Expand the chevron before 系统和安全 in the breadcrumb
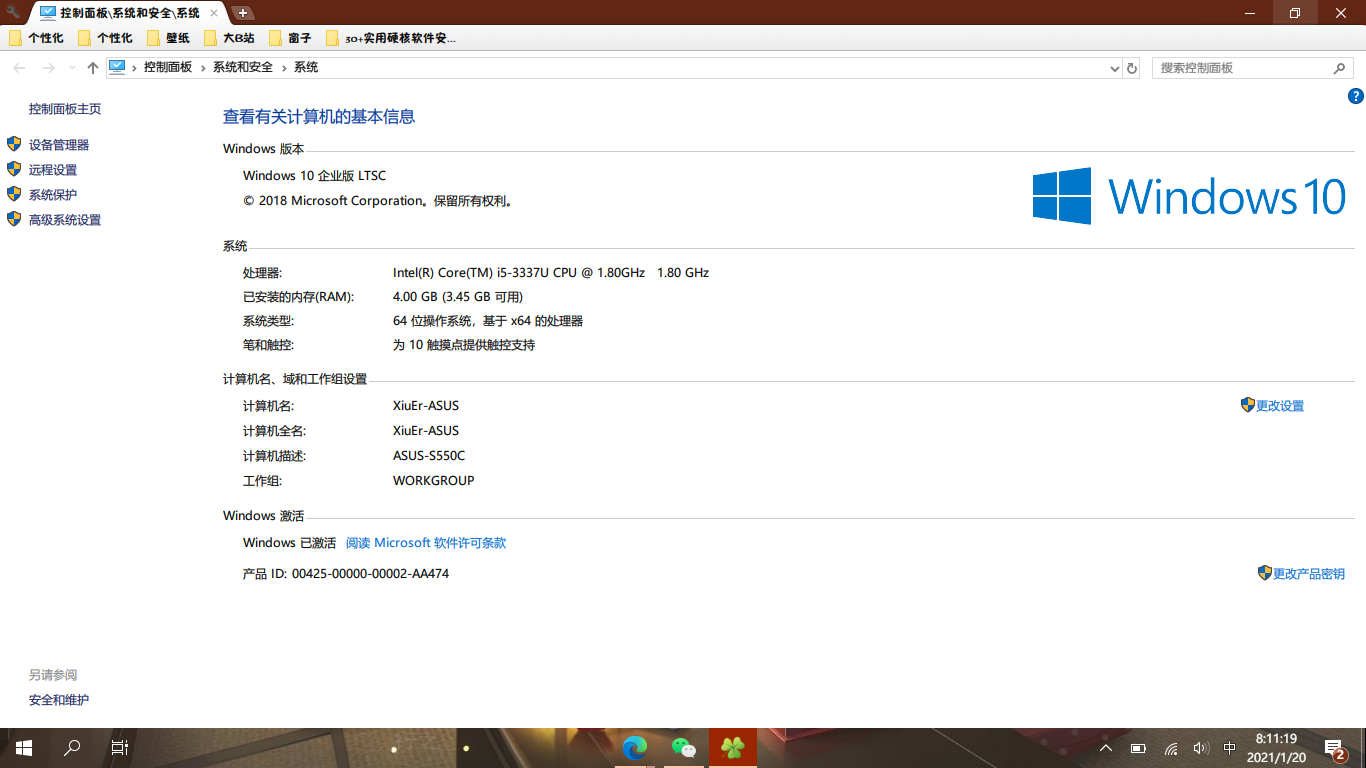The height and width of the screenshot is (768, 1366). [x=204, y=67]
